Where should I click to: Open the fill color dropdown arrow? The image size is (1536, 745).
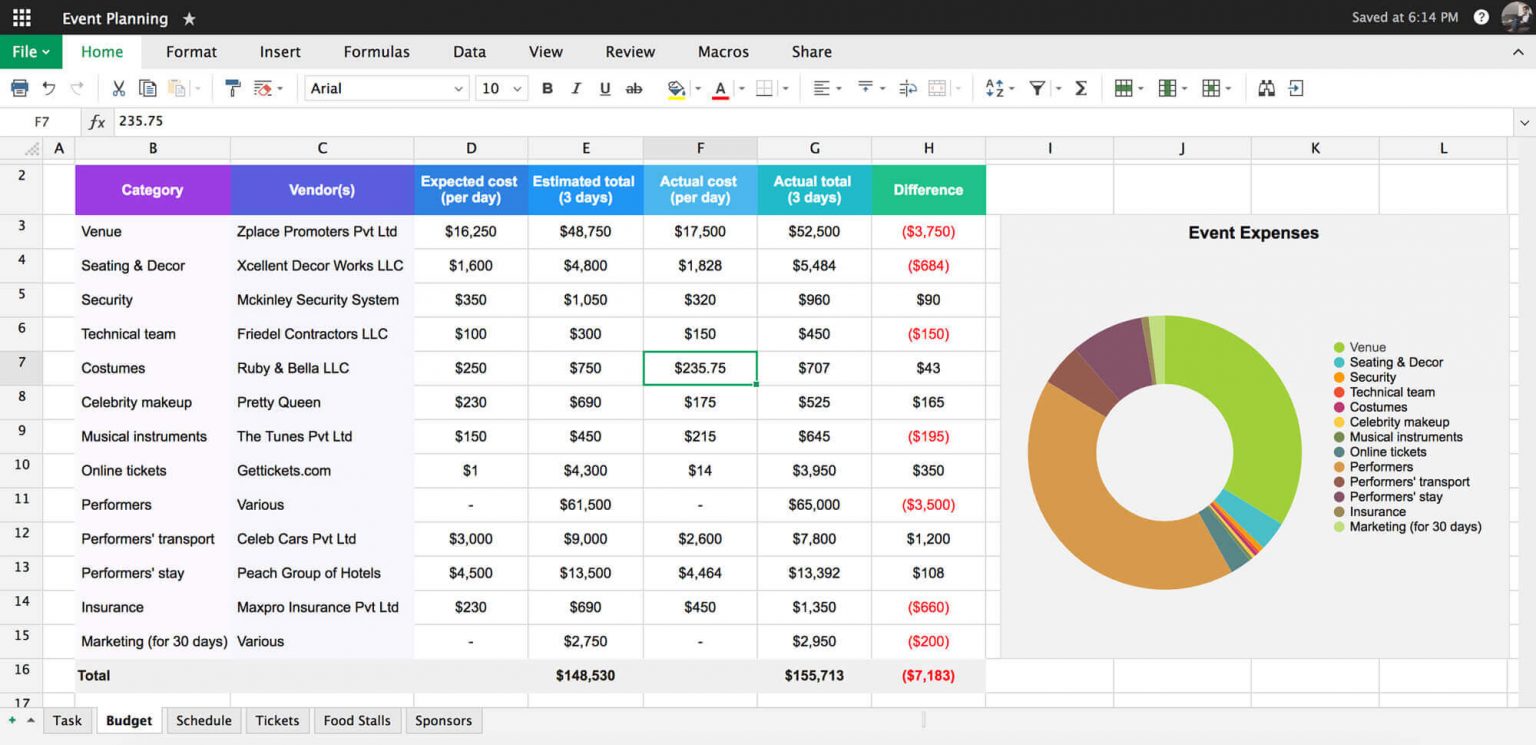click(696, 88)
